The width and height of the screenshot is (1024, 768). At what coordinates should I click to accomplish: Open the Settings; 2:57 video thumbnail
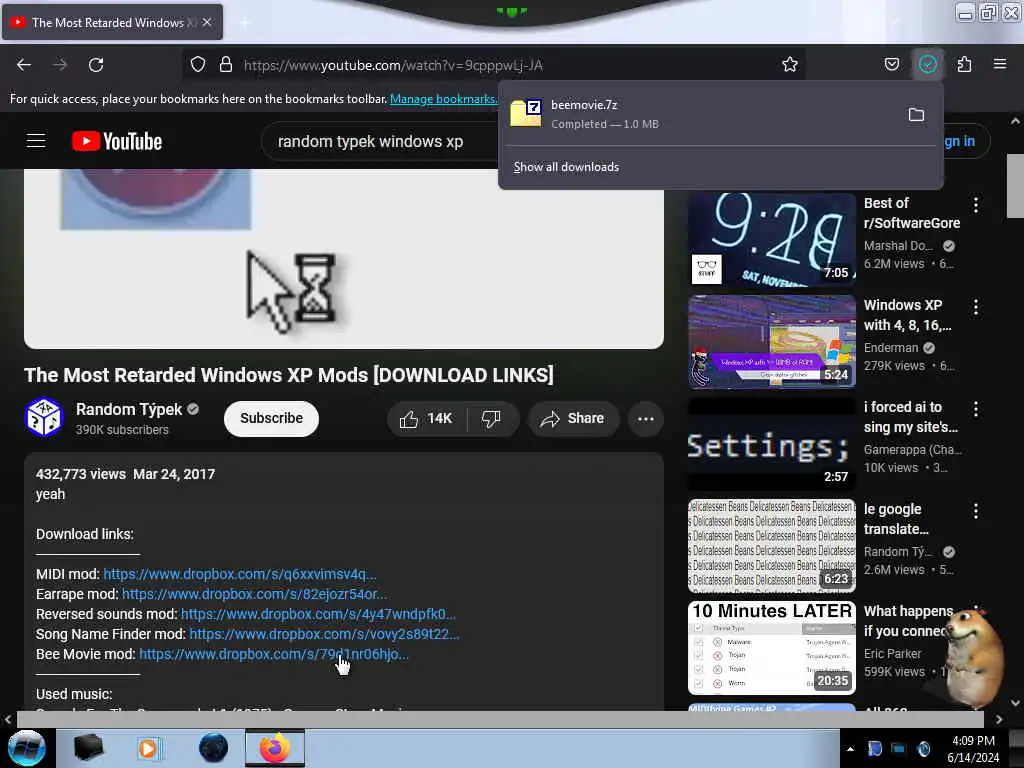point(771,443)
